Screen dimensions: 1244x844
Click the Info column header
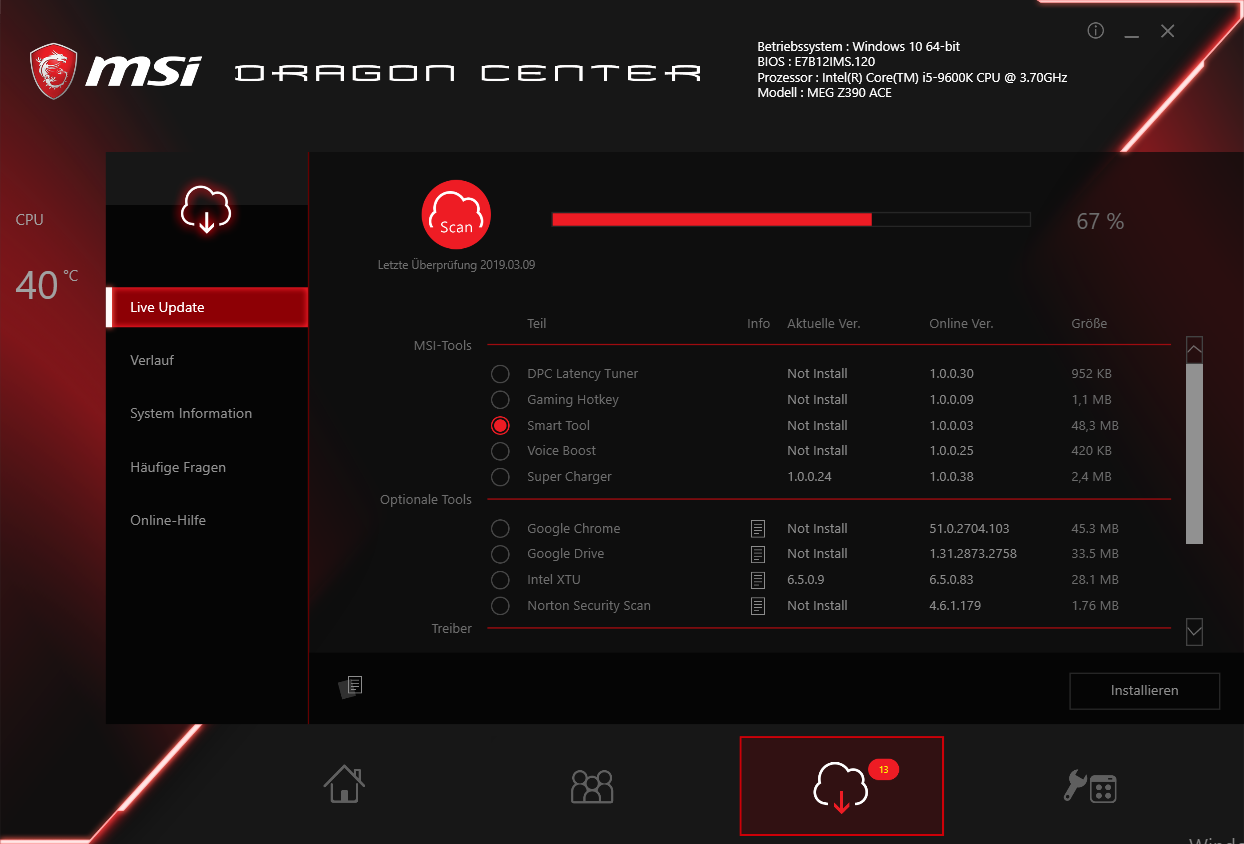pyautogui.click(x=759, y=323)
